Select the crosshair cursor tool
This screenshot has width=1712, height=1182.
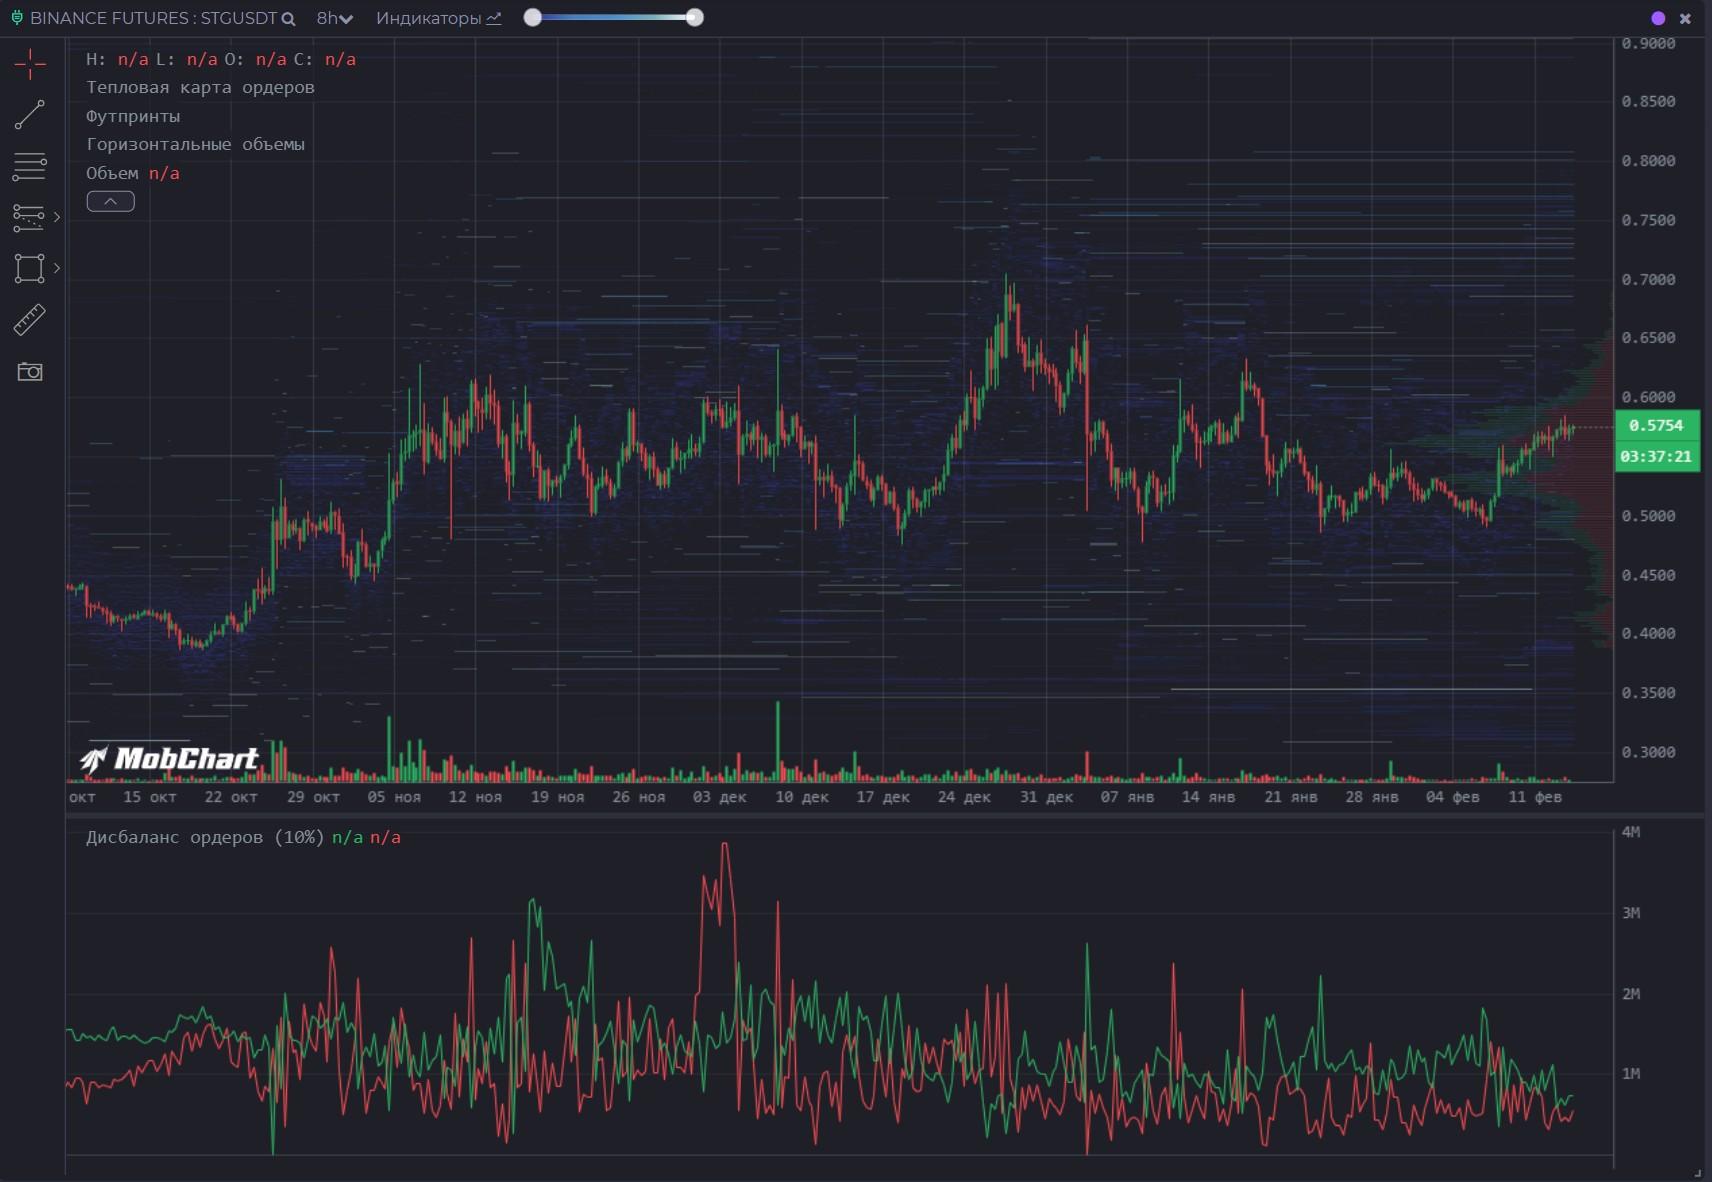[30, 64]
